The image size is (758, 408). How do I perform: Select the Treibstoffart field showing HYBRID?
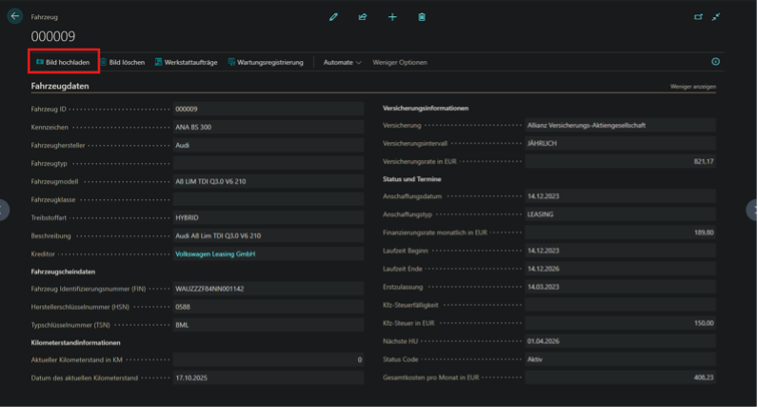(267, 216)
